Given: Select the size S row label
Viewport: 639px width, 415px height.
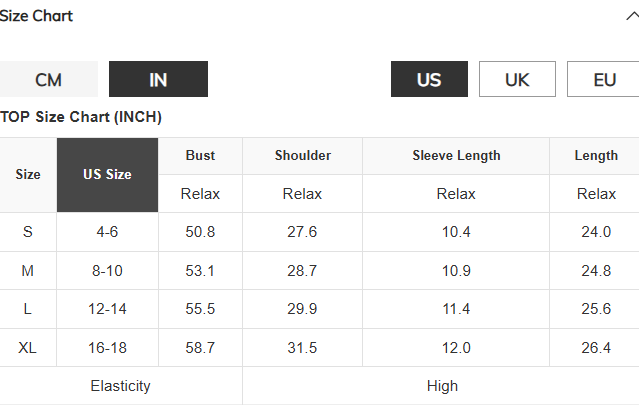Looking at the screenshot, I should 28,232.
